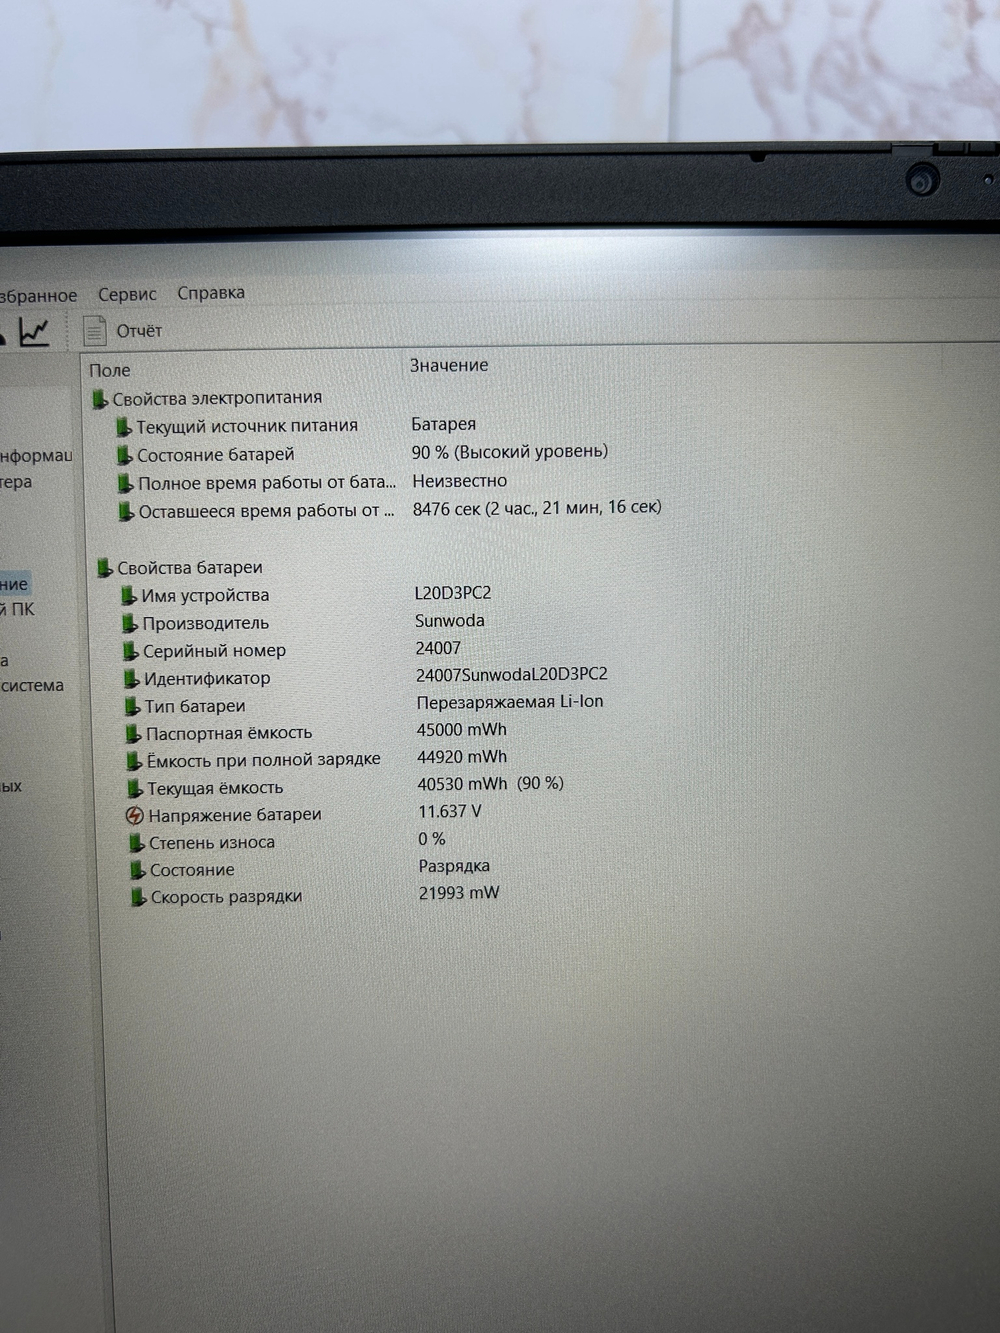Select the Ёмкость при полной зарядке field
Viewport: 1000px width, 1333px height.
point(264,761)
